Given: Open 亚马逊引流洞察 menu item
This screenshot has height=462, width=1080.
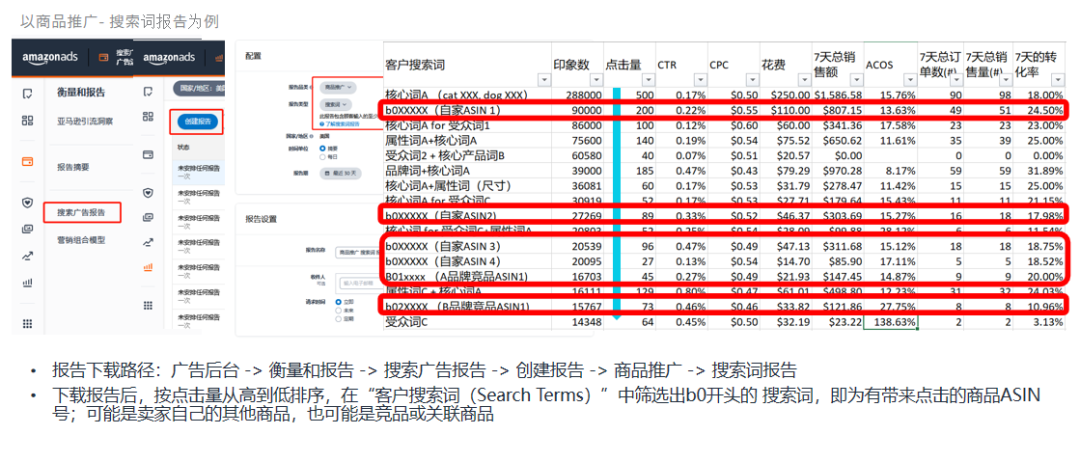Looking at the screenshot, I should point(85,121).
